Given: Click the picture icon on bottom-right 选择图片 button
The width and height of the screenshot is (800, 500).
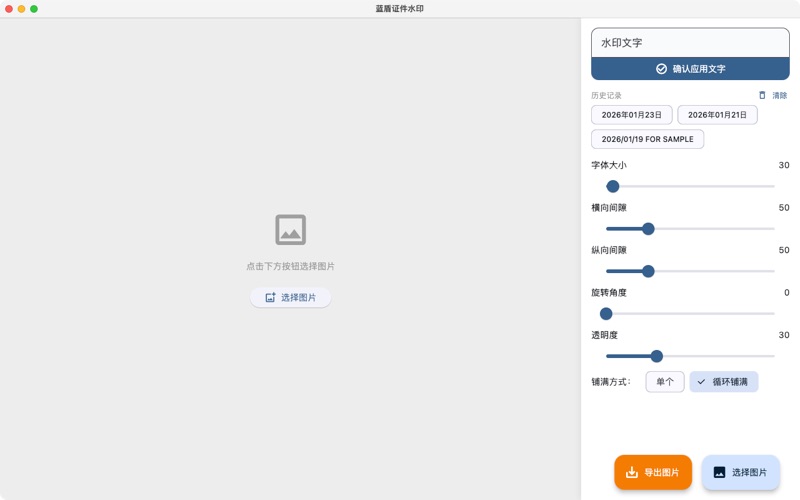Looking at the screenshot, I should click(x=719, y=472).
